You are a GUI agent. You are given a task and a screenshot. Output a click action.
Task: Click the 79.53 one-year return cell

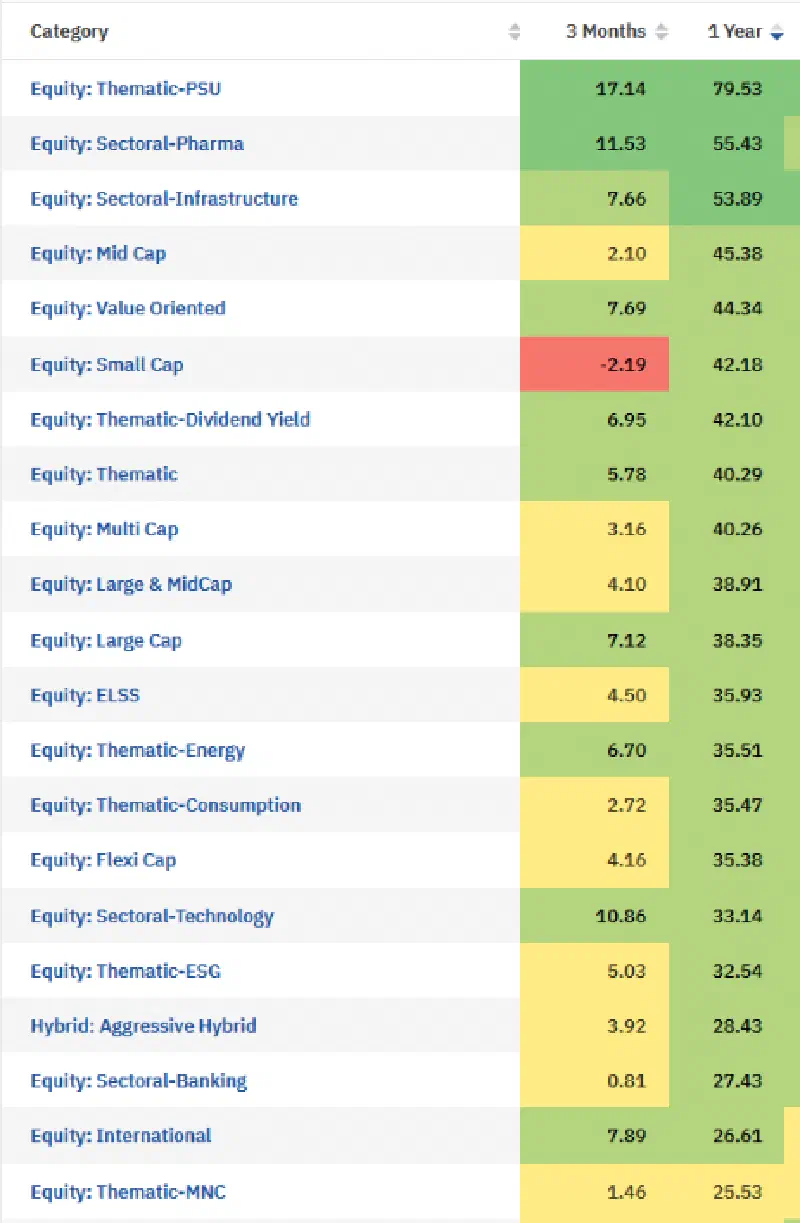tap(735, 88)
